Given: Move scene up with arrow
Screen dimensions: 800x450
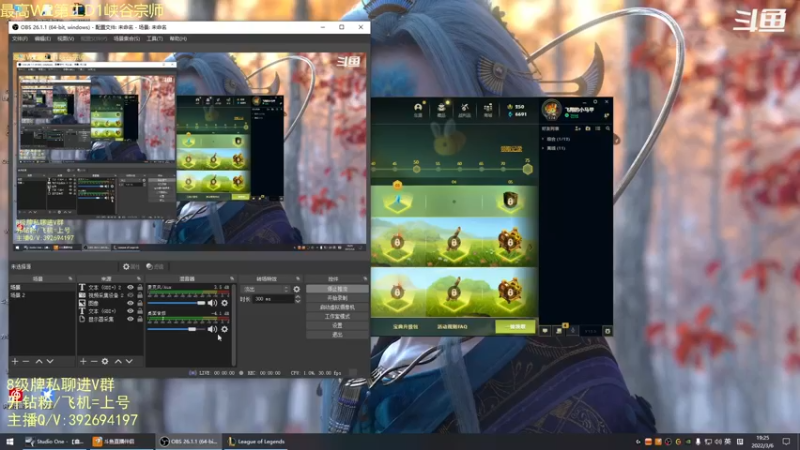Looking at the screenshot, I should [x=39, y=361].
